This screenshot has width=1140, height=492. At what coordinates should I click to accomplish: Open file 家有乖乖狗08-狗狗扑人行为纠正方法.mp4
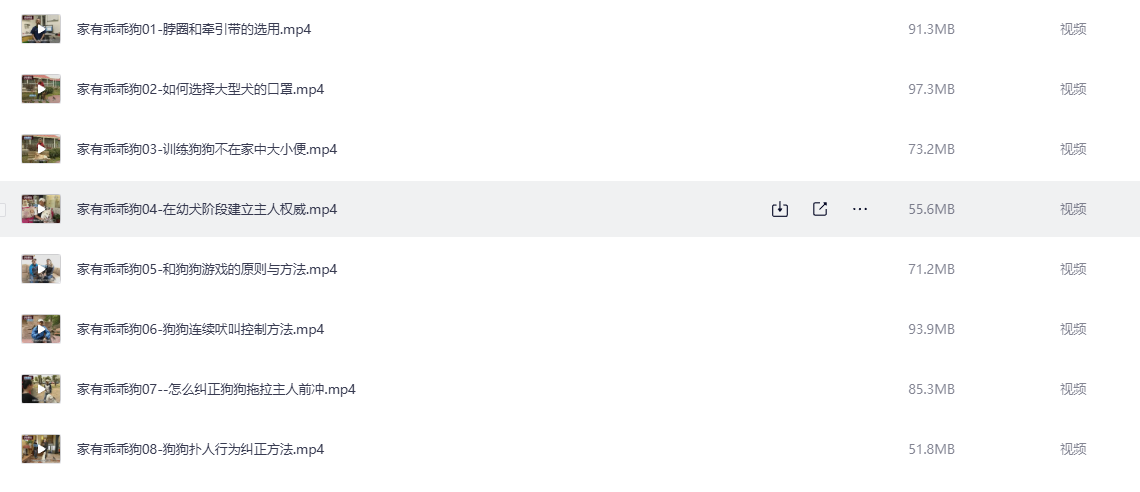(x=200, y=449)
